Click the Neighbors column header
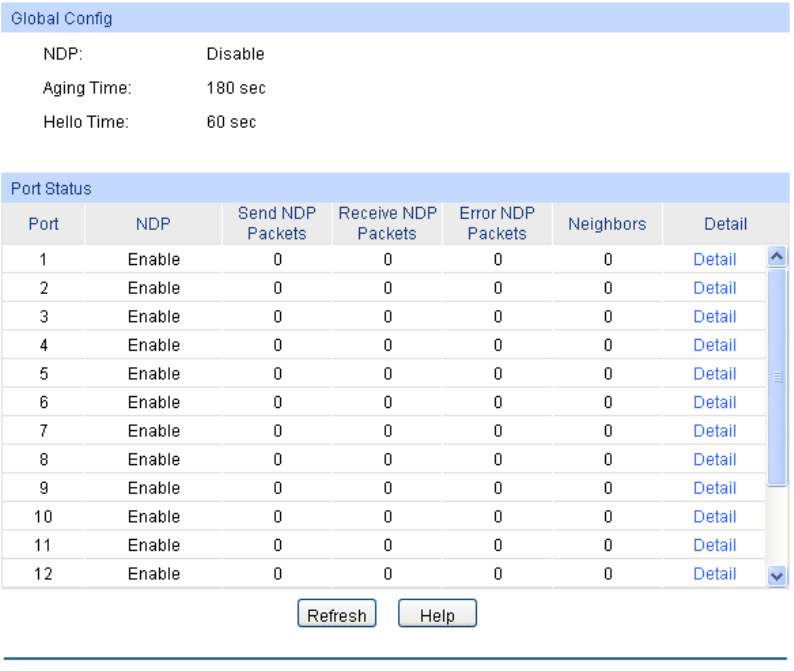 point(607,224)
